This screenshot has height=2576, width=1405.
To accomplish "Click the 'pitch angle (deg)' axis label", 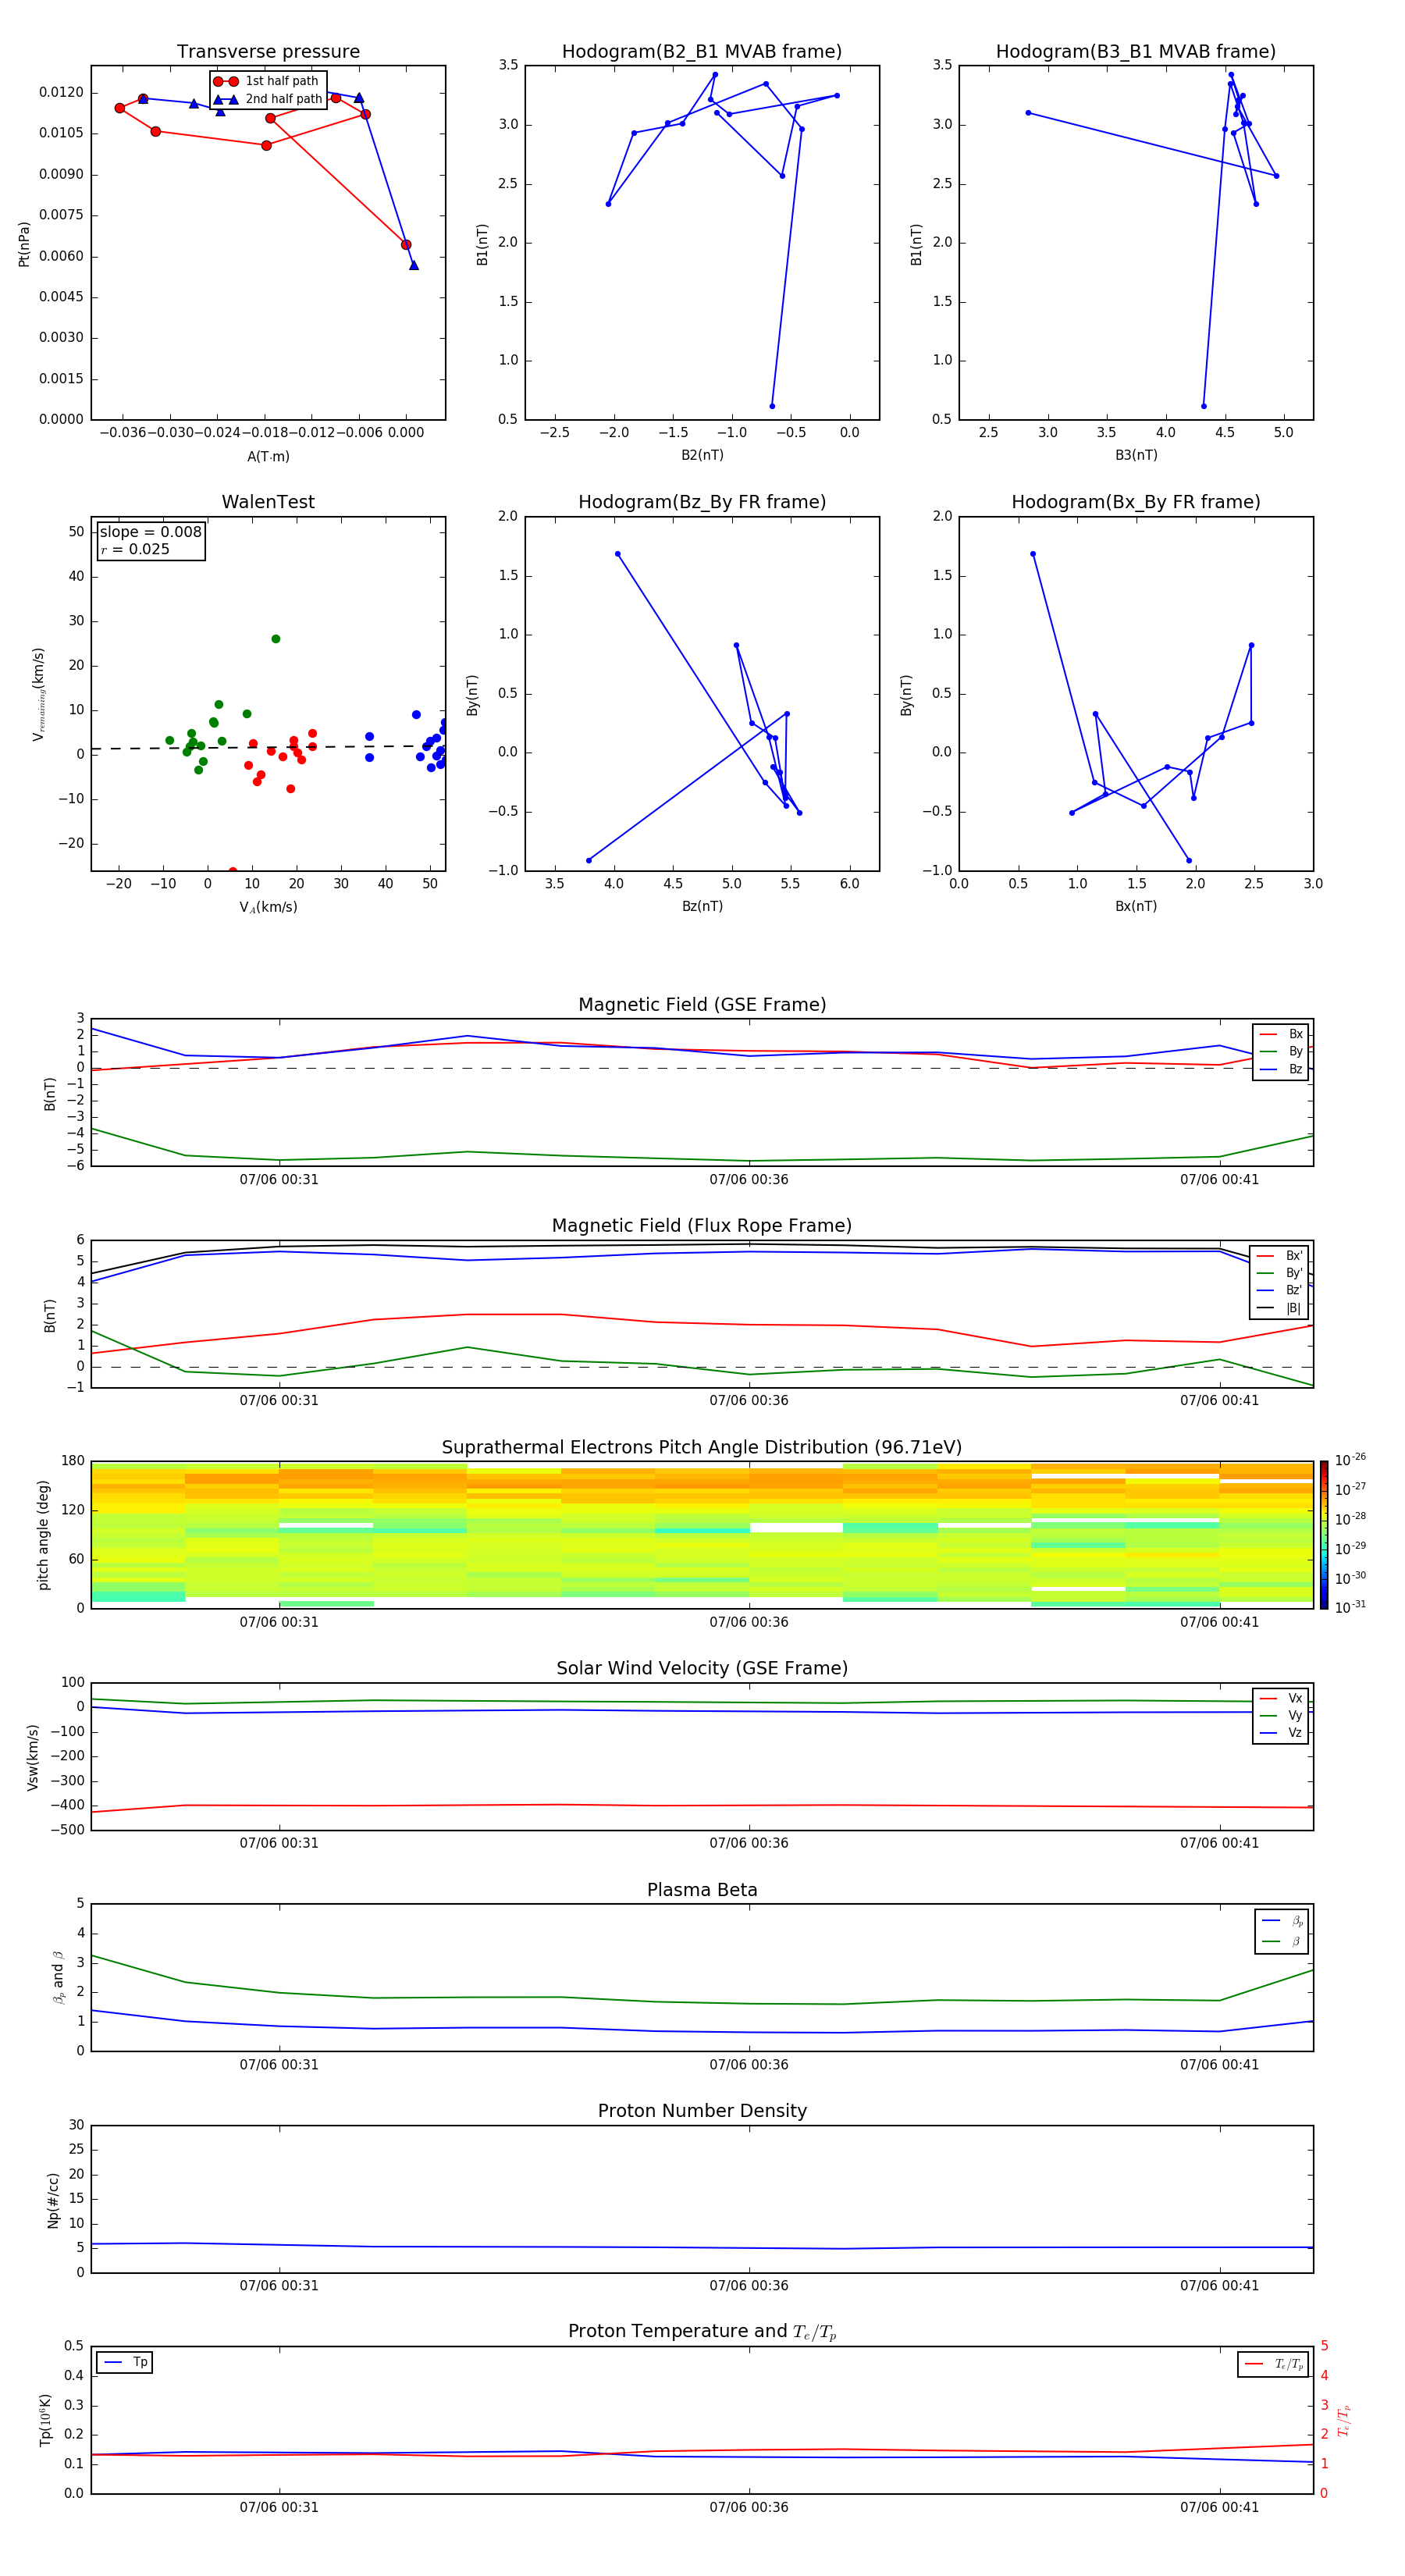I will (x=43, y=1535).
